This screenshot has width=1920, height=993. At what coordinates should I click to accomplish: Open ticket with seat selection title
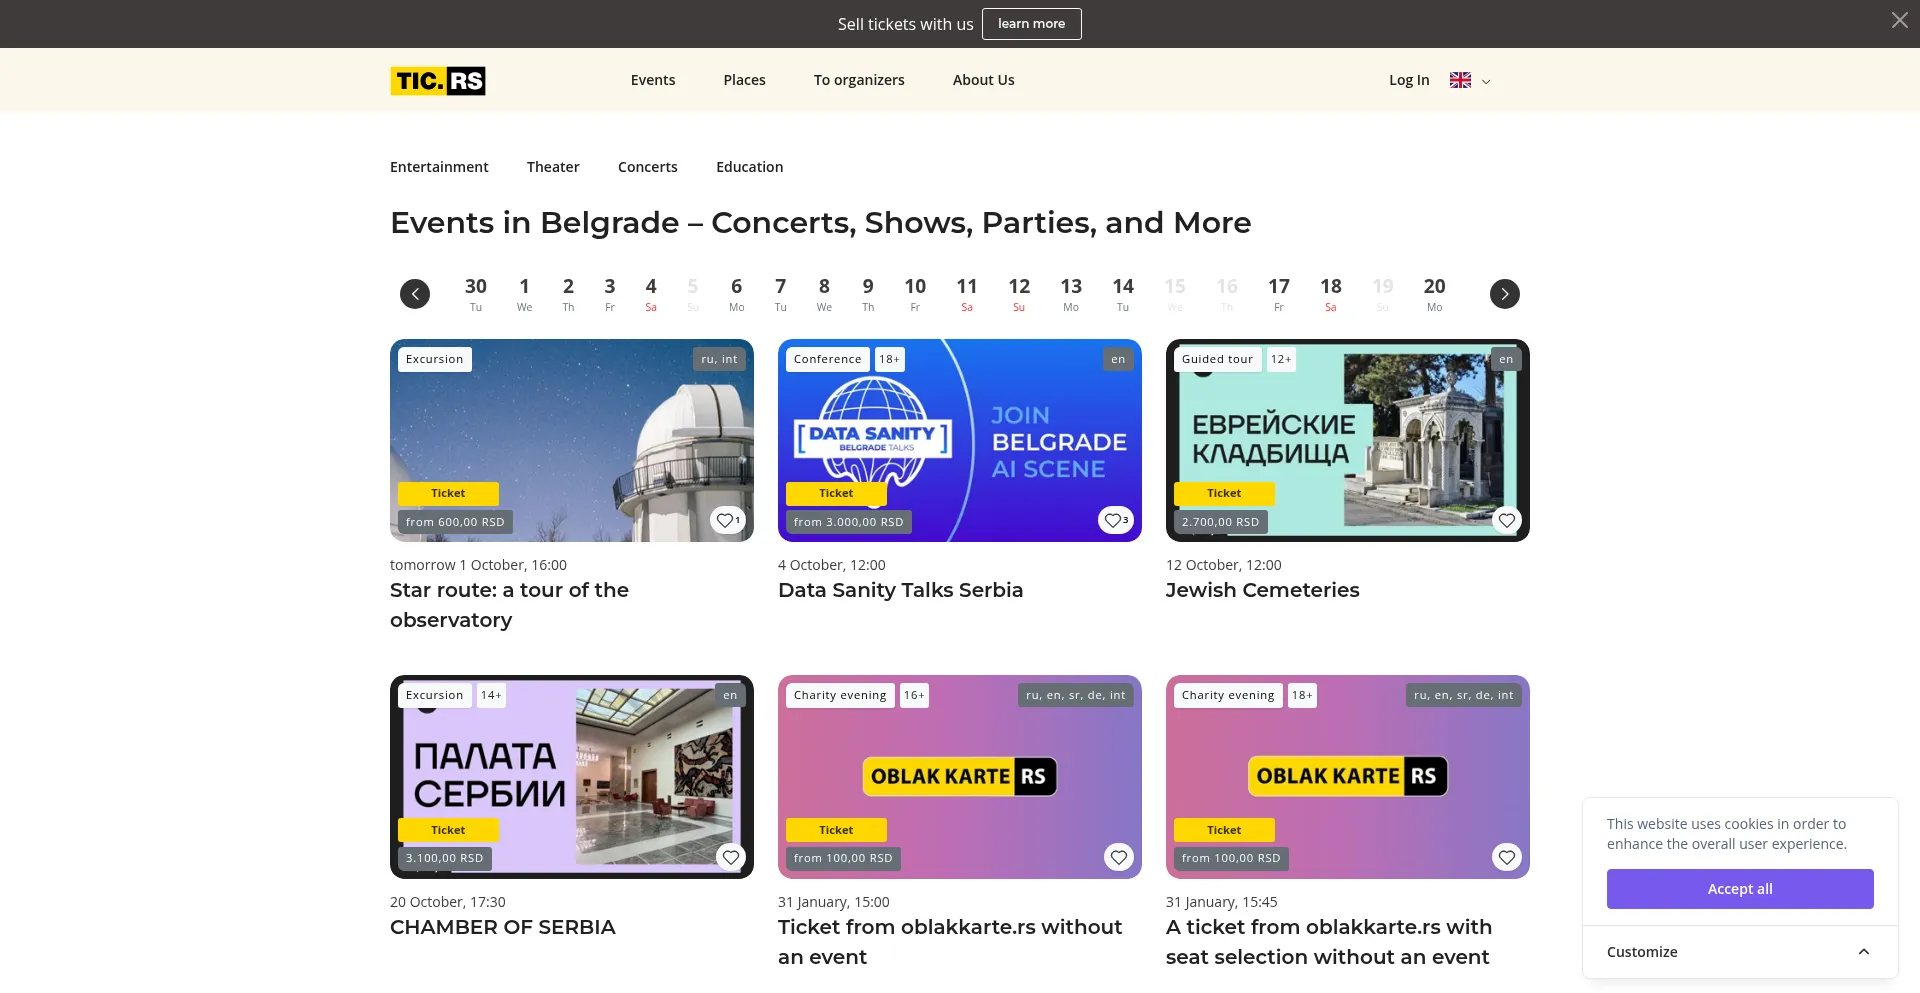1329,942
